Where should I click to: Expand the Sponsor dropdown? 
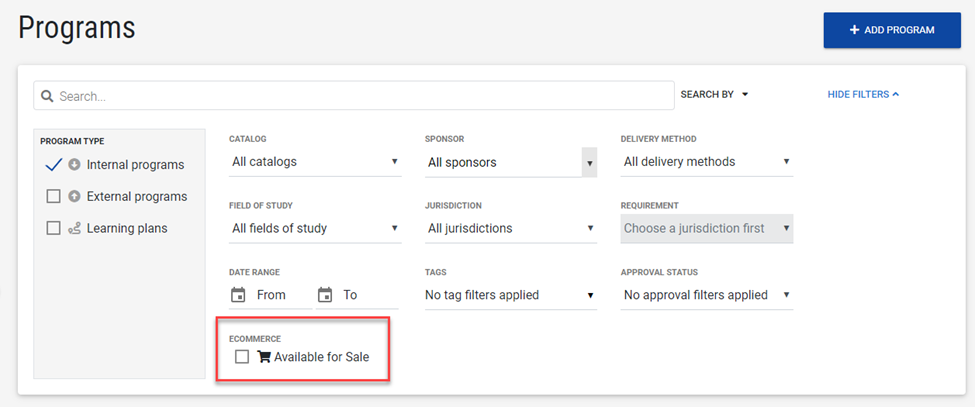point(510,162)
